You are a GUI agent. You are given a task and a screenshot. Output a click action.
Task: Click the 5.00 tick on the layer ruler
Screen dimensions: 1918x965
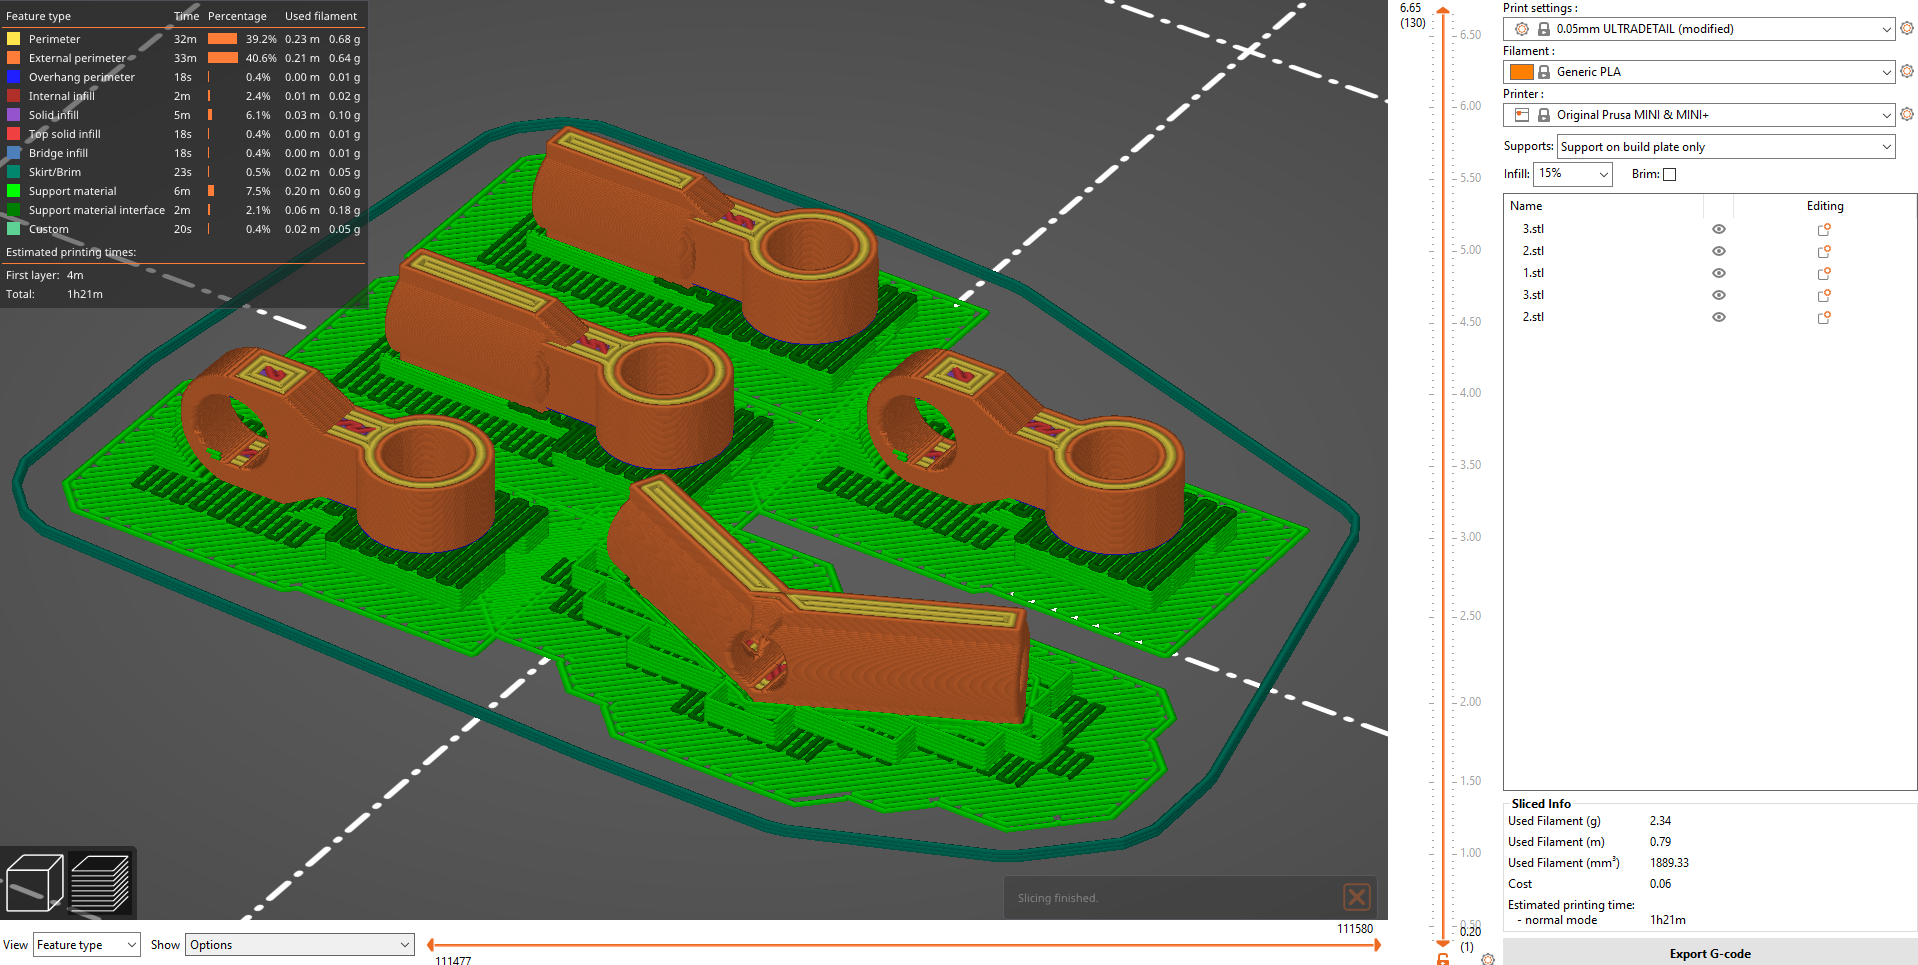(x=1470, y=250)
